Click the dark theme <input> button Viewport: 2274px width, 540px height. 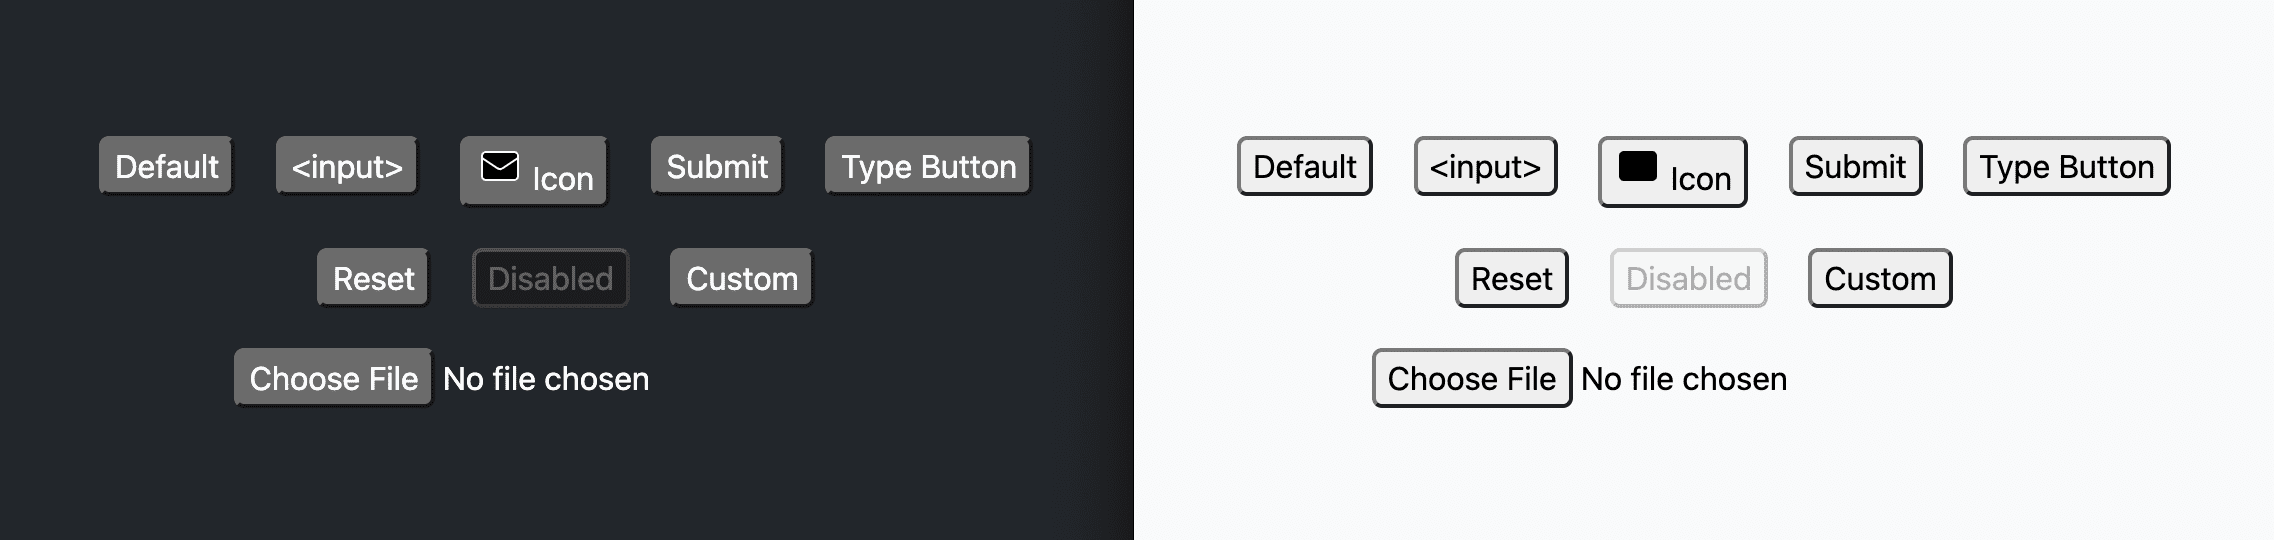346,166
